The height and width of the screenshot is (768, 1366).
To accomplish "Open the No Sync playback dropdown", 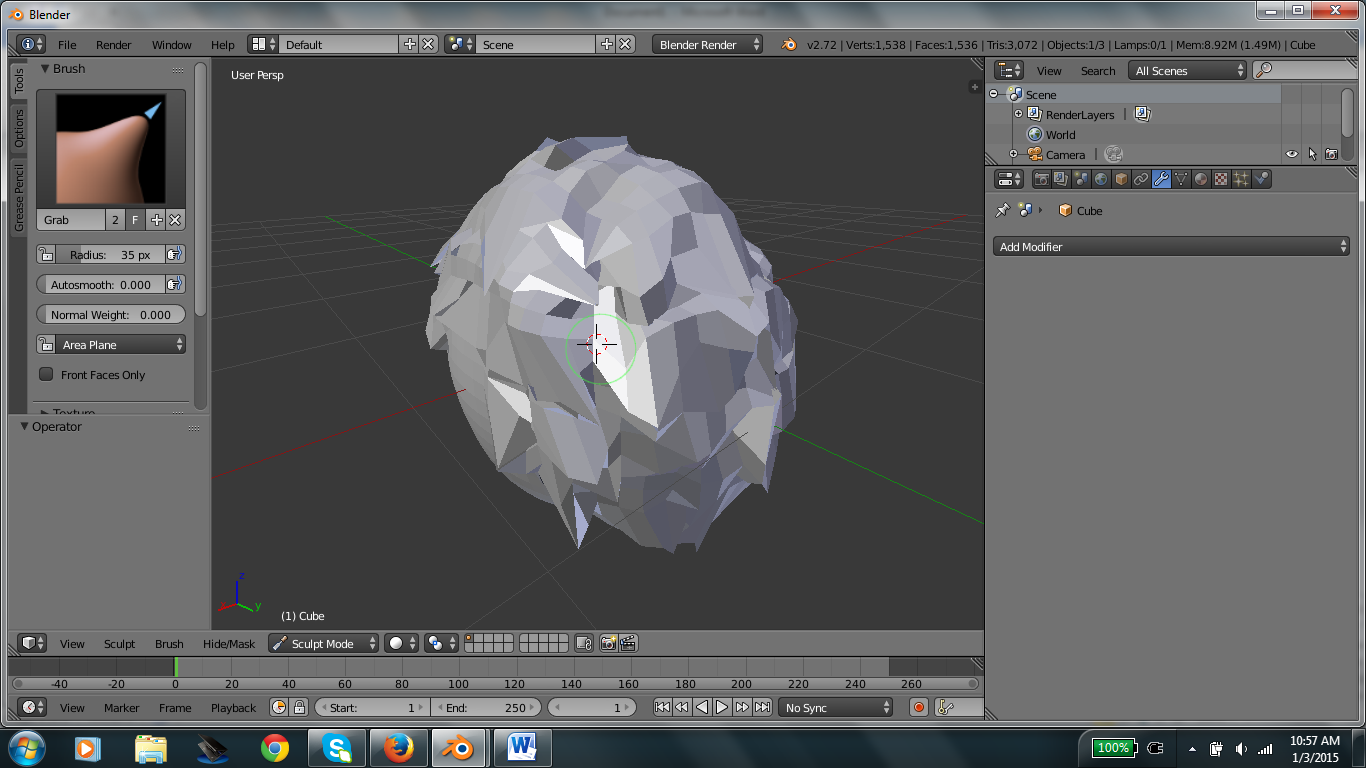I will click(x=835, y=707).
